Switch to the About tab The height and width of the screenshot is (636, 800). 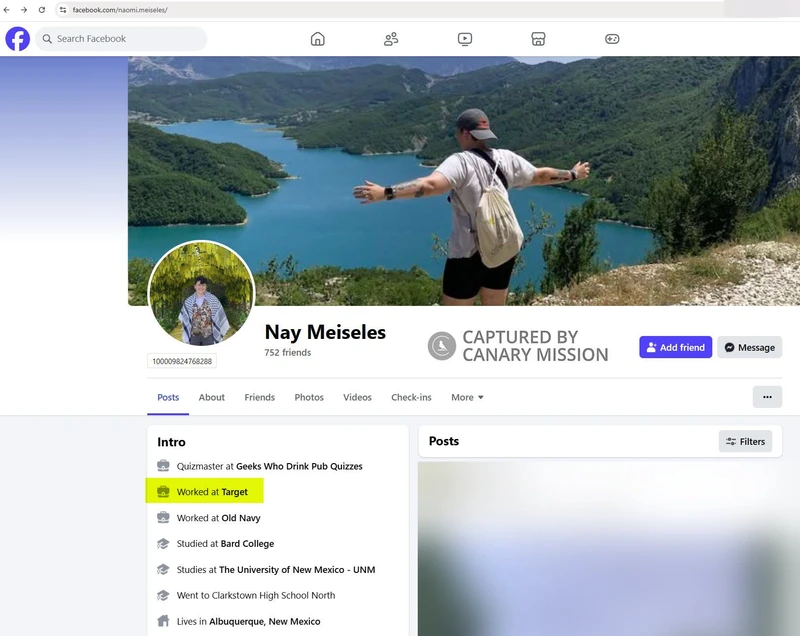click(212, 397)
